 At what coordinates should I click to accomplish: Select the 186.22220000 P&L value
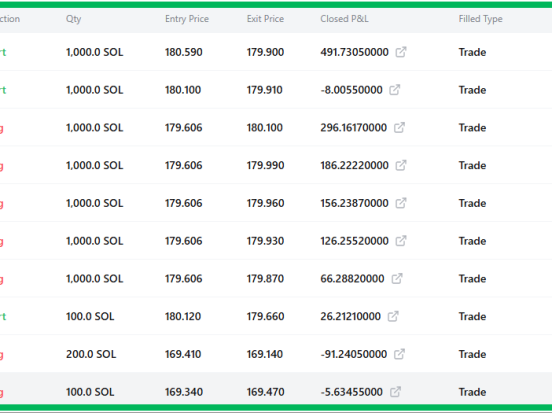tap(355, 165)
